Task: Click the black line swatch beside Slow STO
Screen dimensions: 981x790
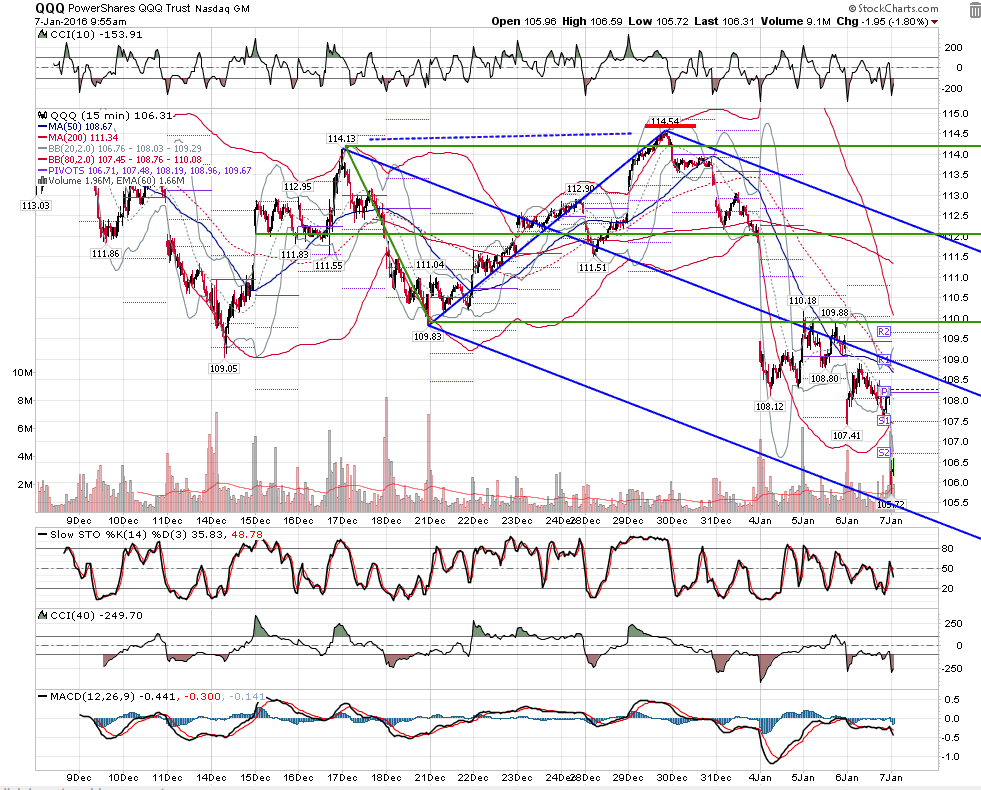Action: tap(43, 535)
